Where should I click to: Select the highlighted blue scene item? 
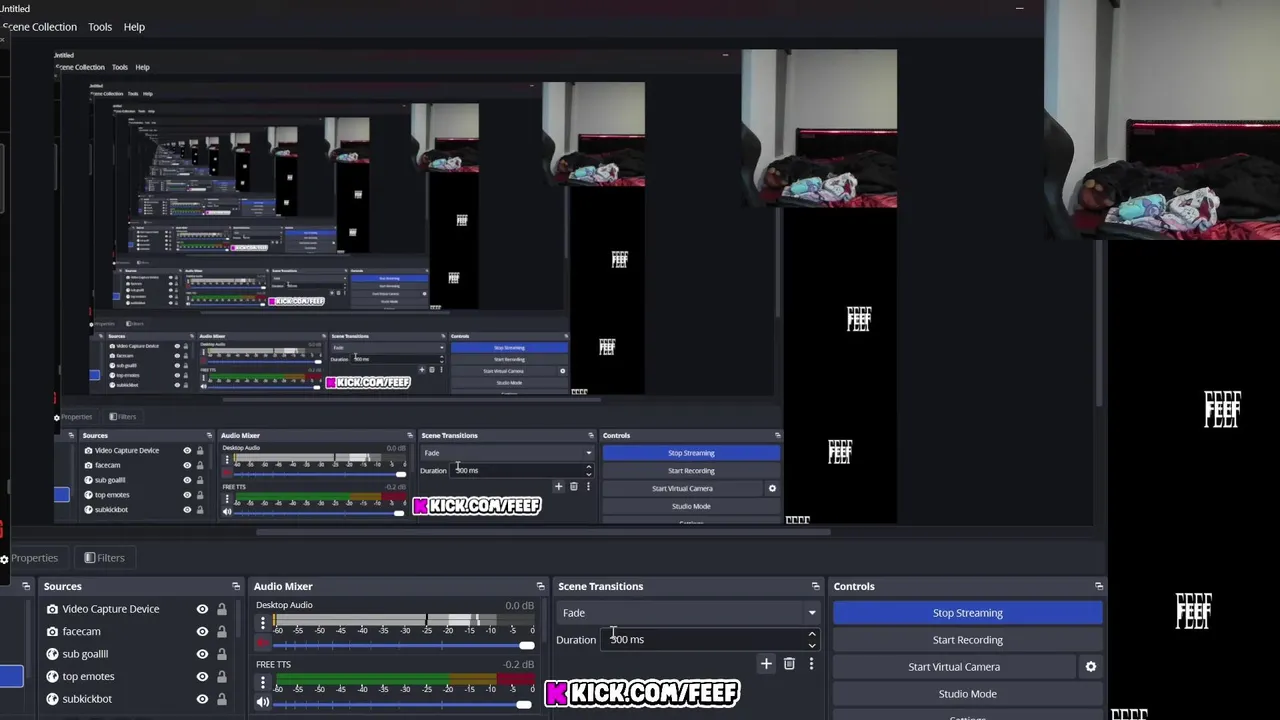pos(11,677)
